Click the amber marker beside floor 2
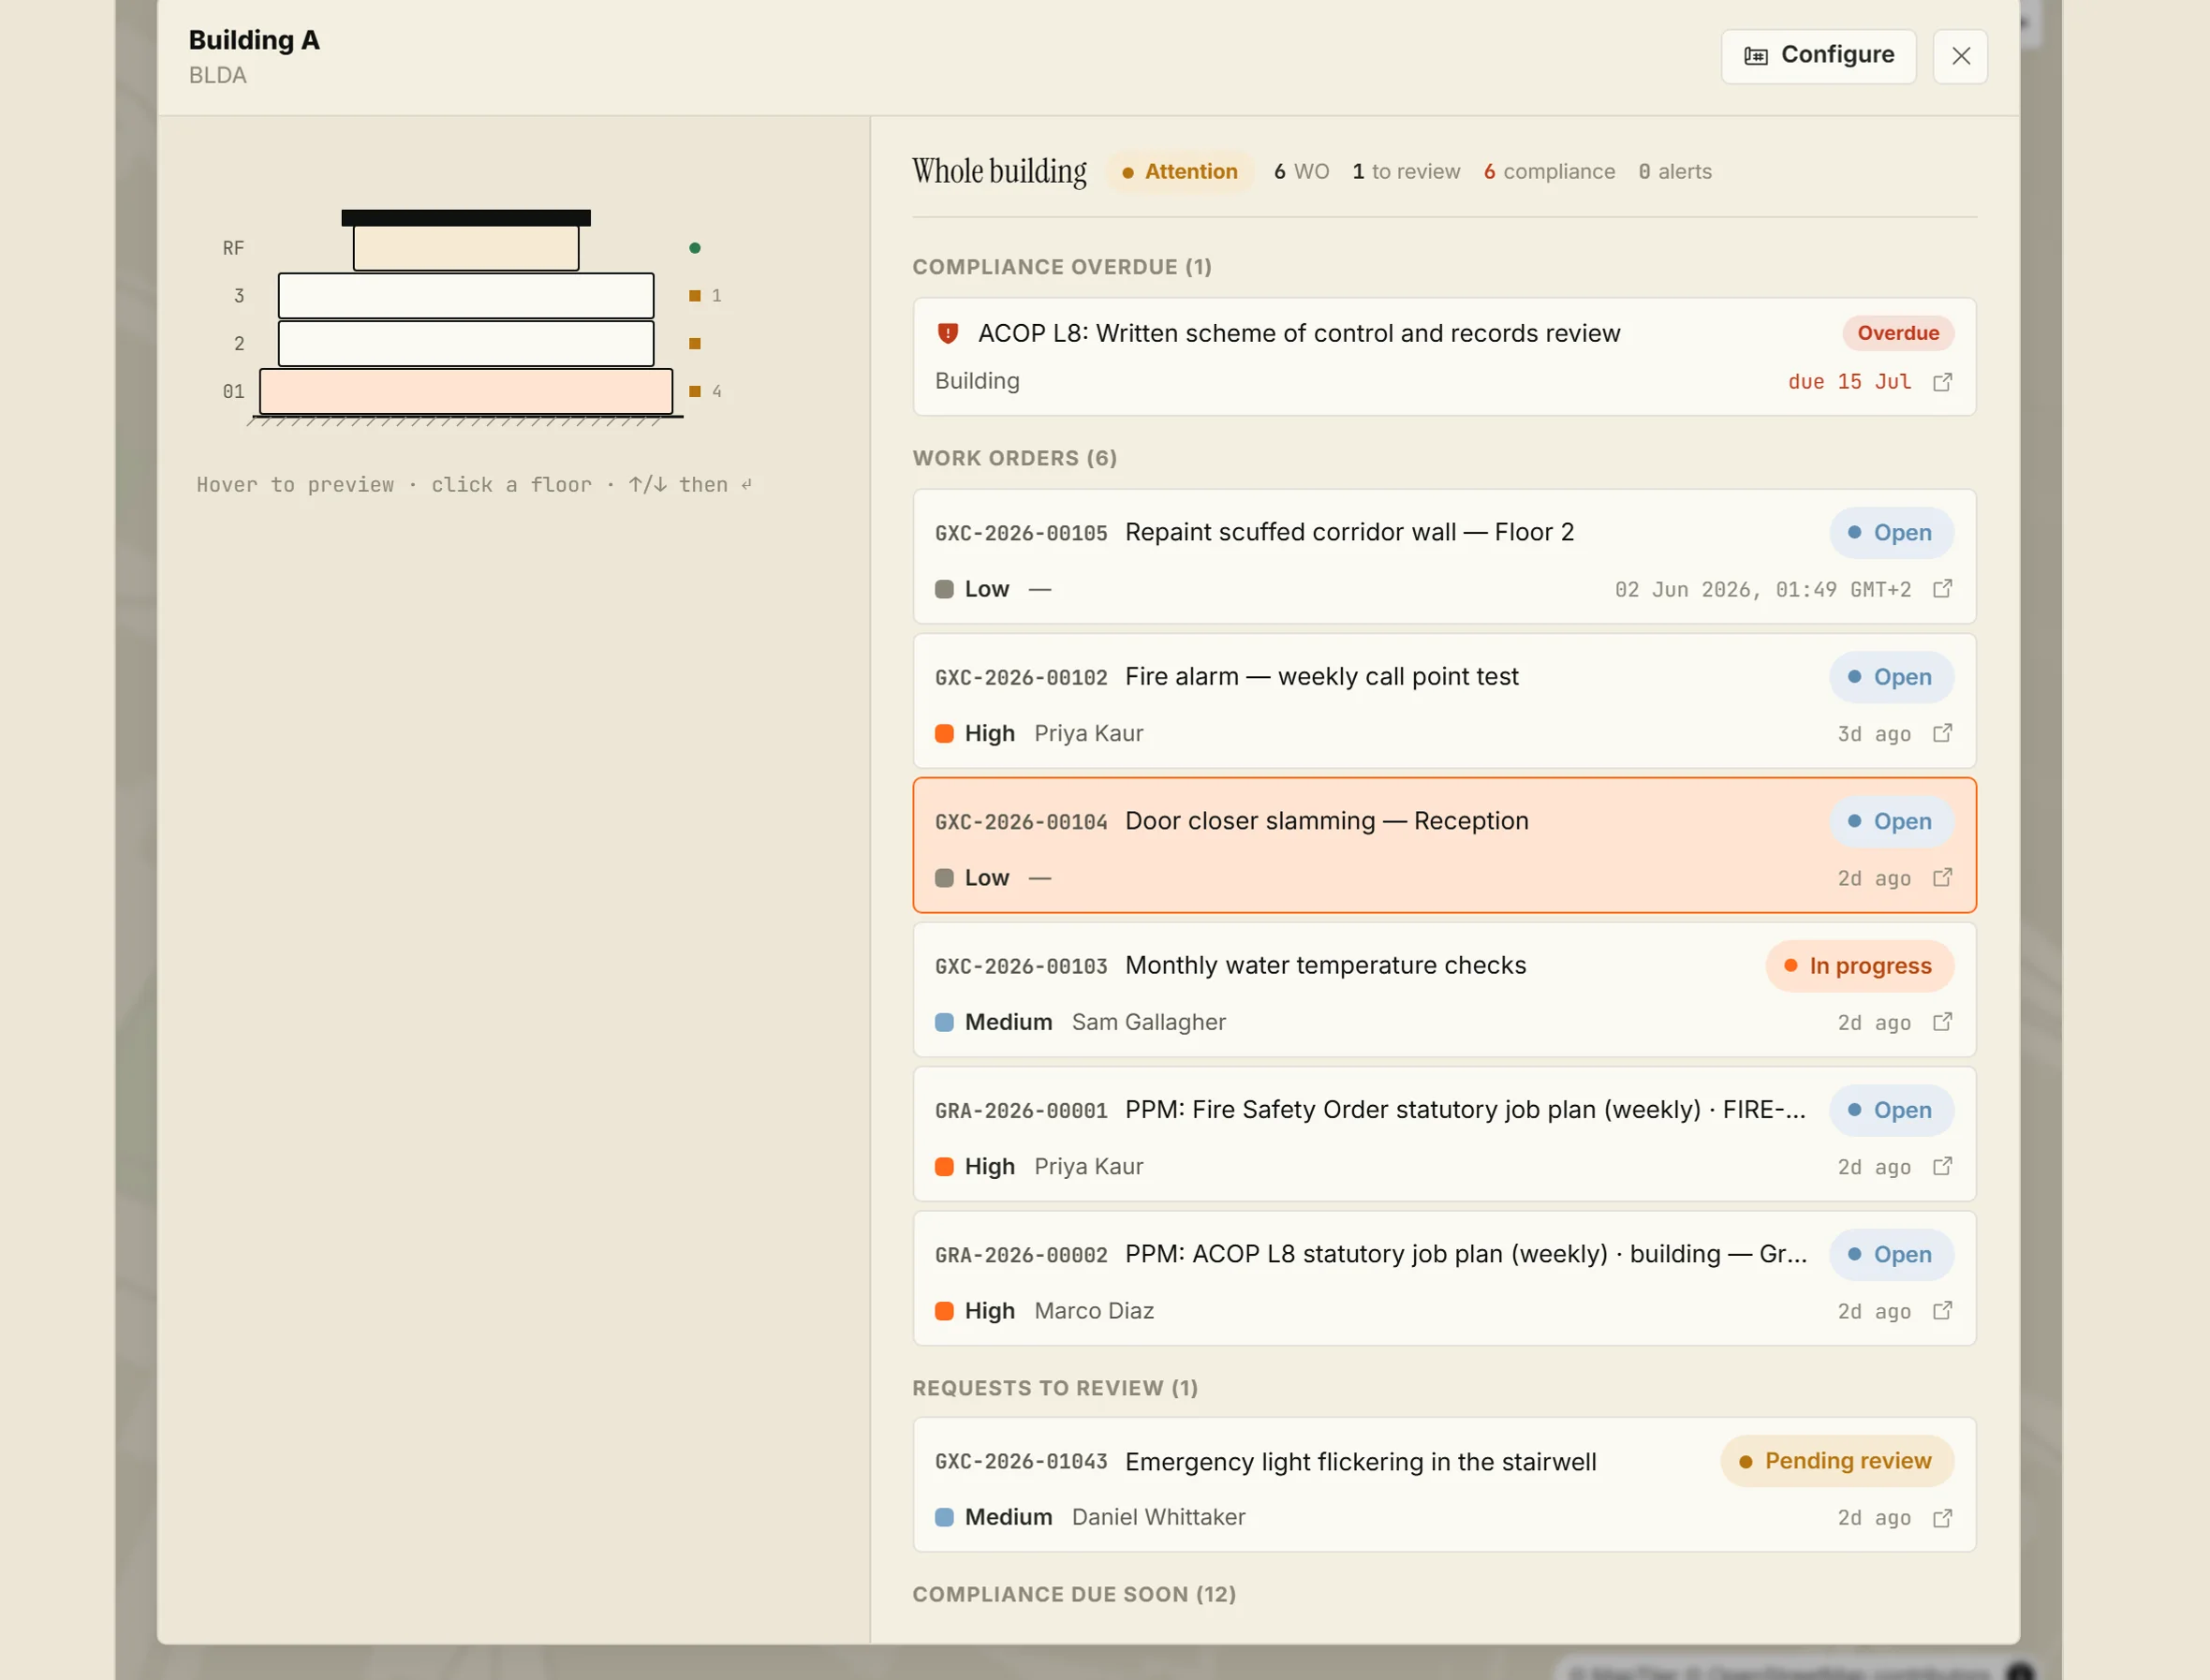Screen dimensions: 2210x1680 [x=694, y=343]
